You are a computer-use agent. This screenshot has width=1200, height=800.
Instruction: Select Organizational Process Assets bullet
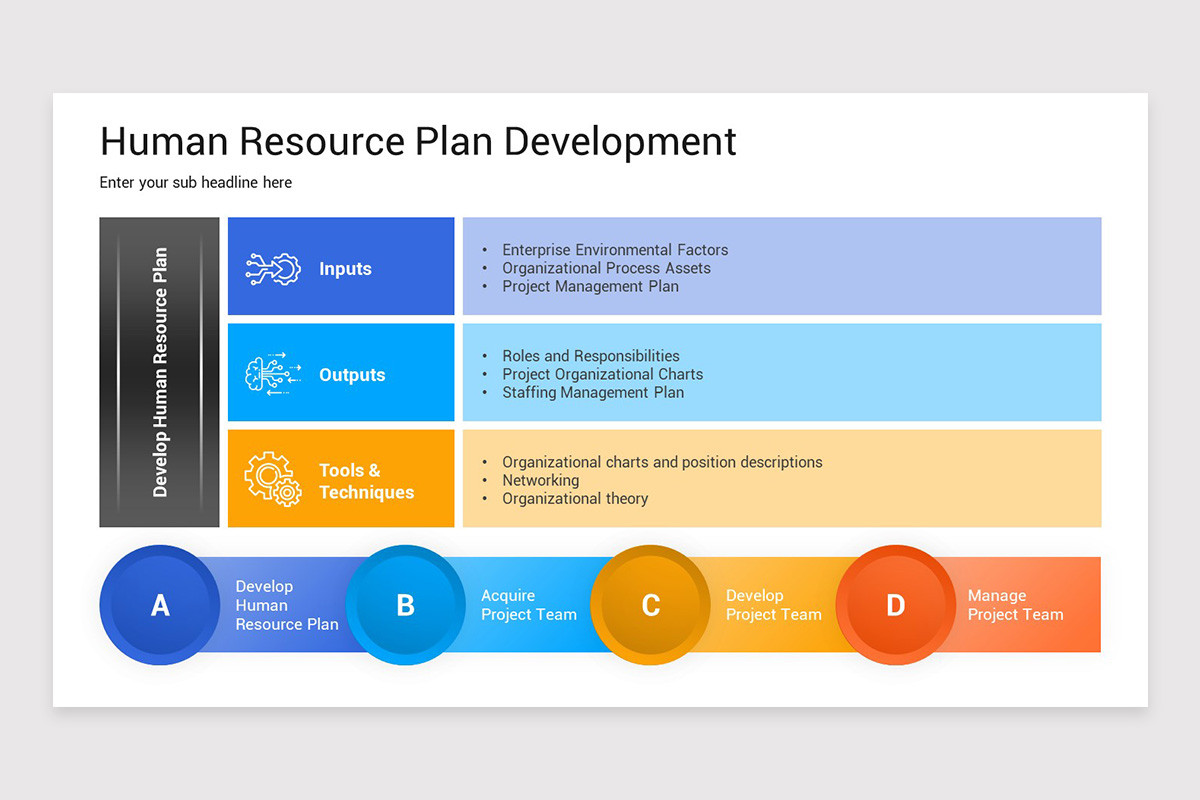(606, 268)
